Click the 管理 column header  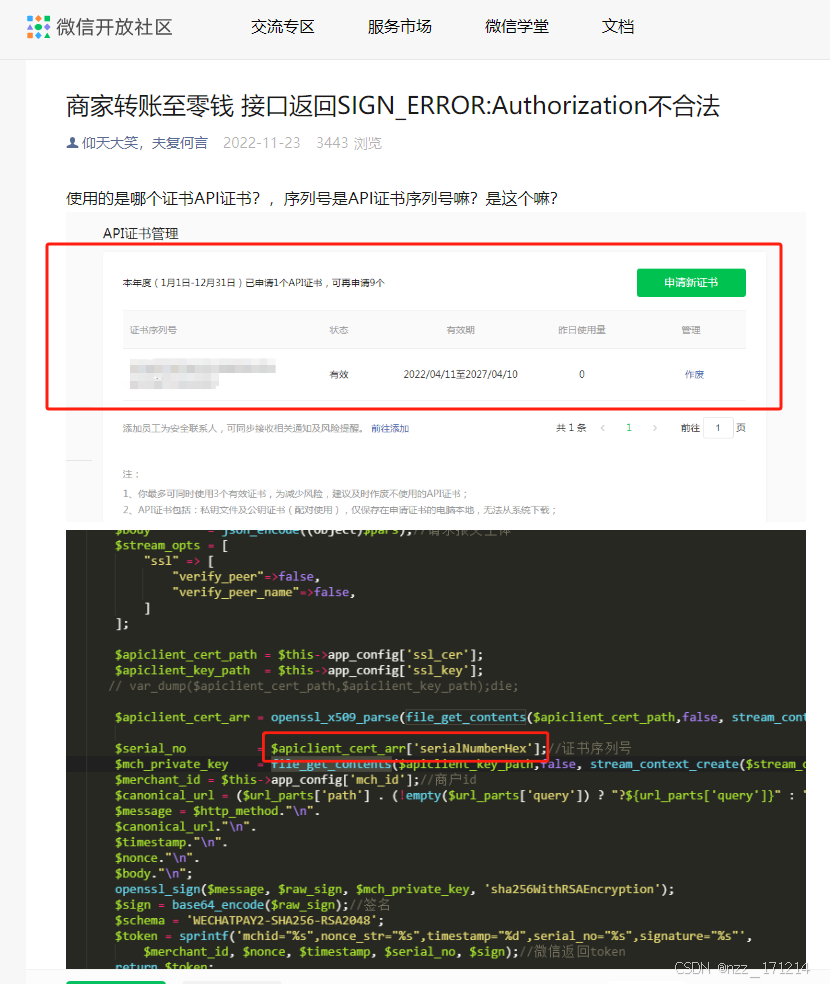(x=691, y=330)
